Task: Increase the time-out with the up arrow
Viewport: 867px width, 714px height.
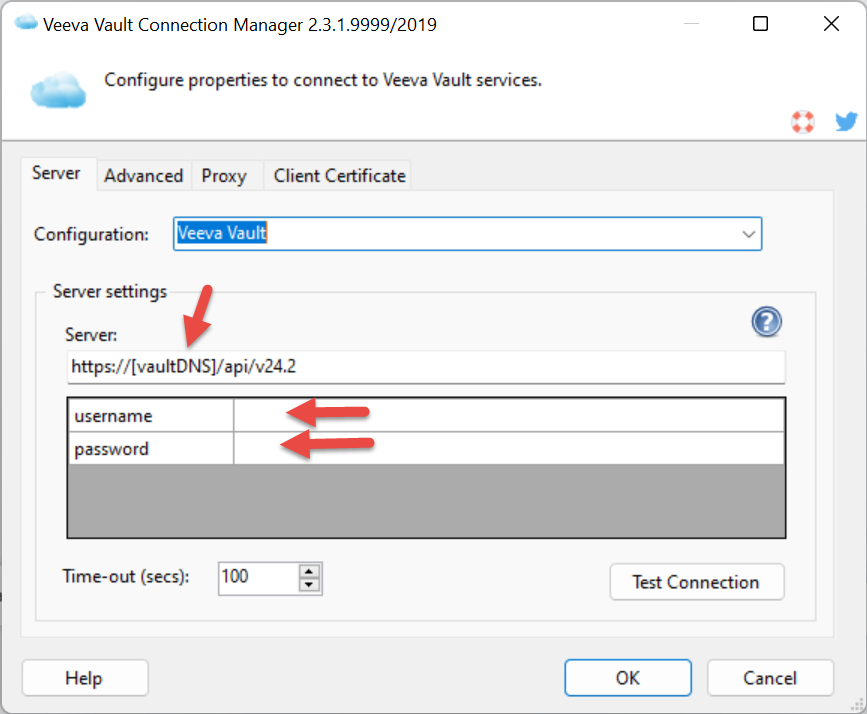Action: pos(309,572)
